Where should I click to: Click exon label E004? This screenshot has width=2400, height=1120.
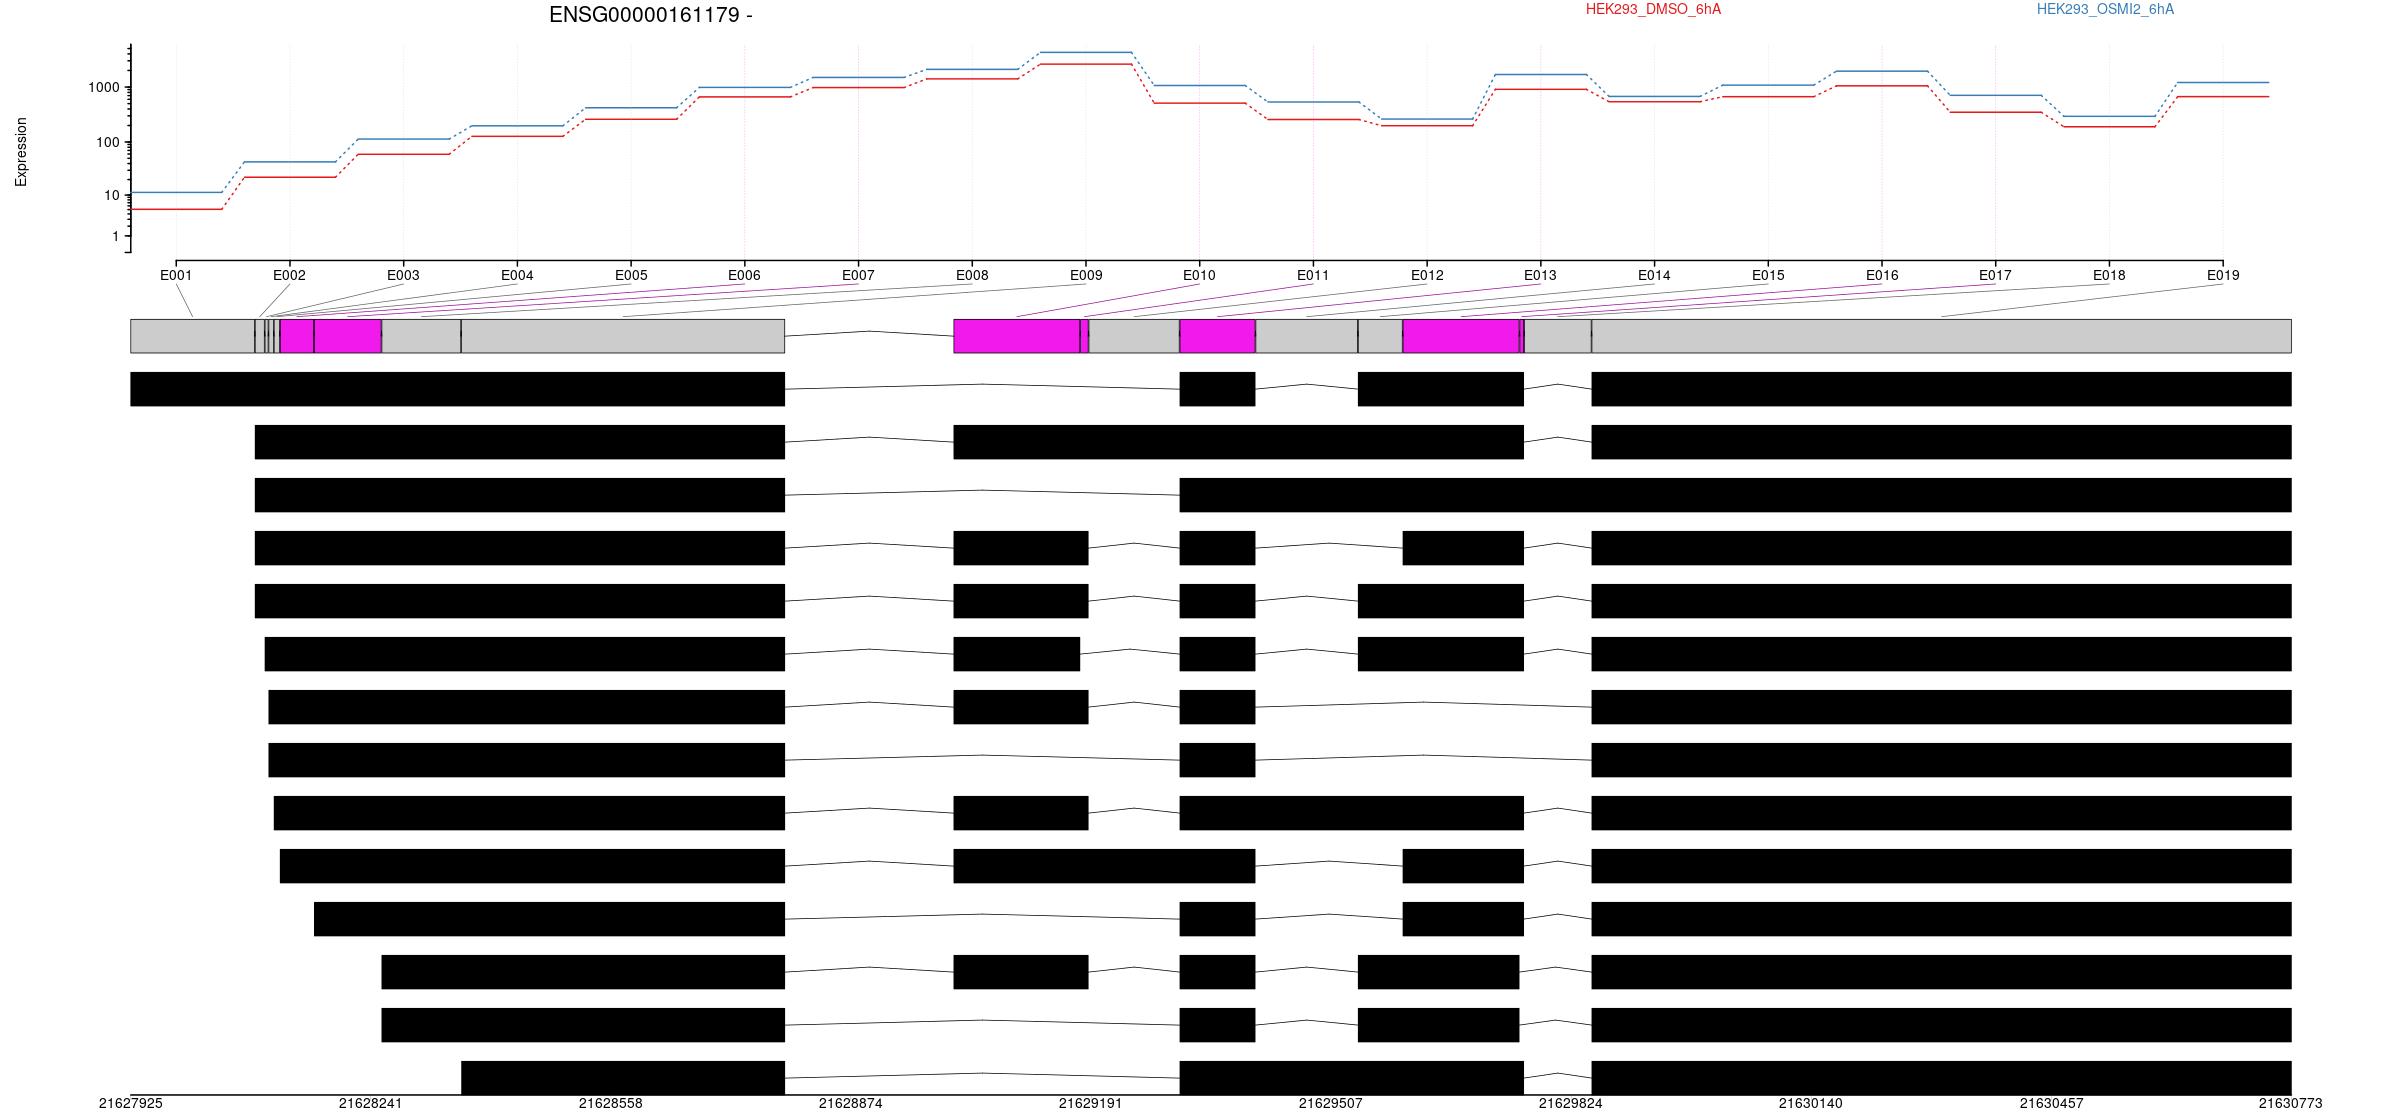pos(517,275)
